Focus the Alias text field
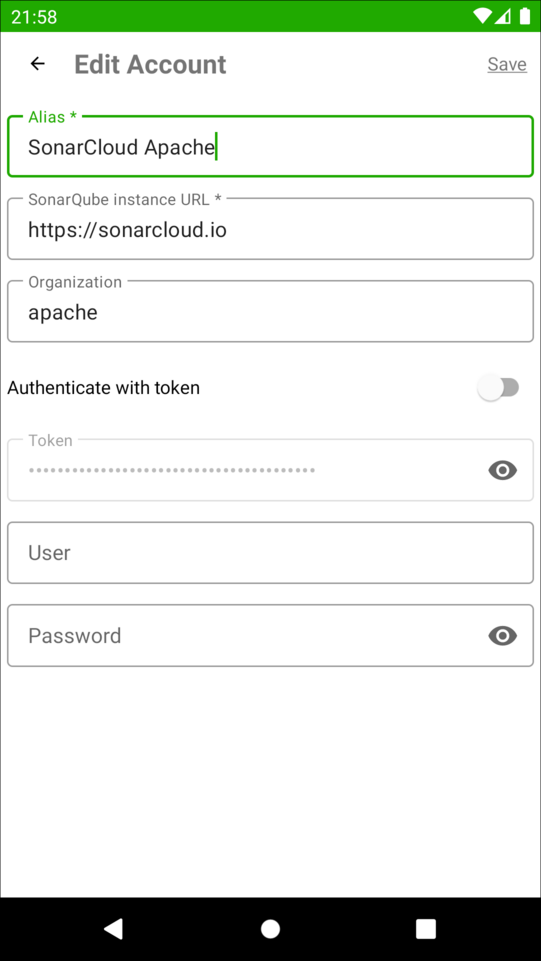541x961 pixels. point(270,146)
